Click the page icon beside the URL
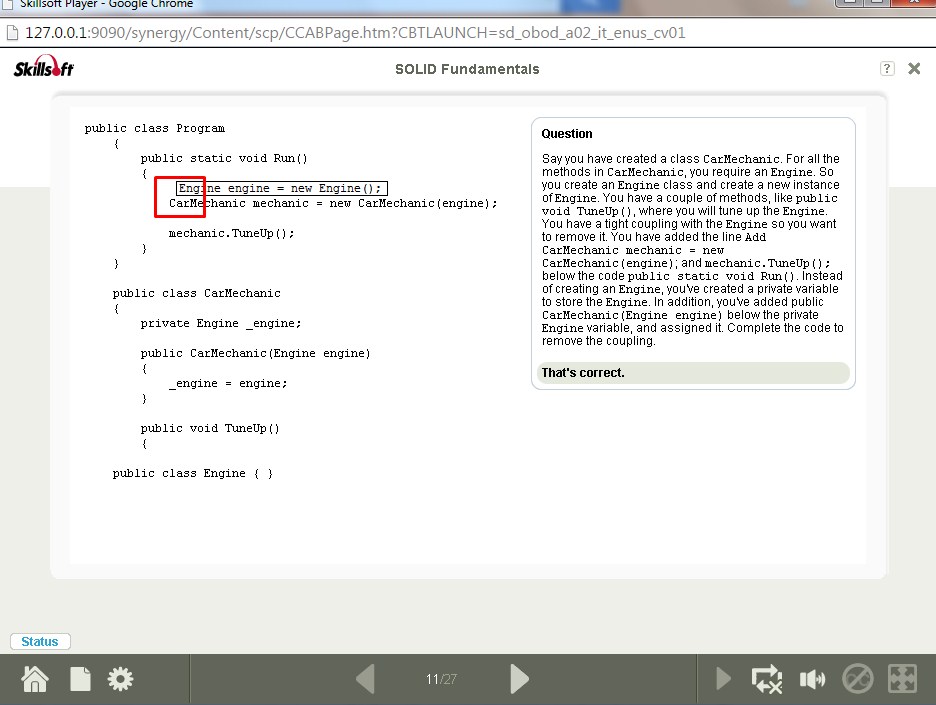 click(x=12, y=32)
